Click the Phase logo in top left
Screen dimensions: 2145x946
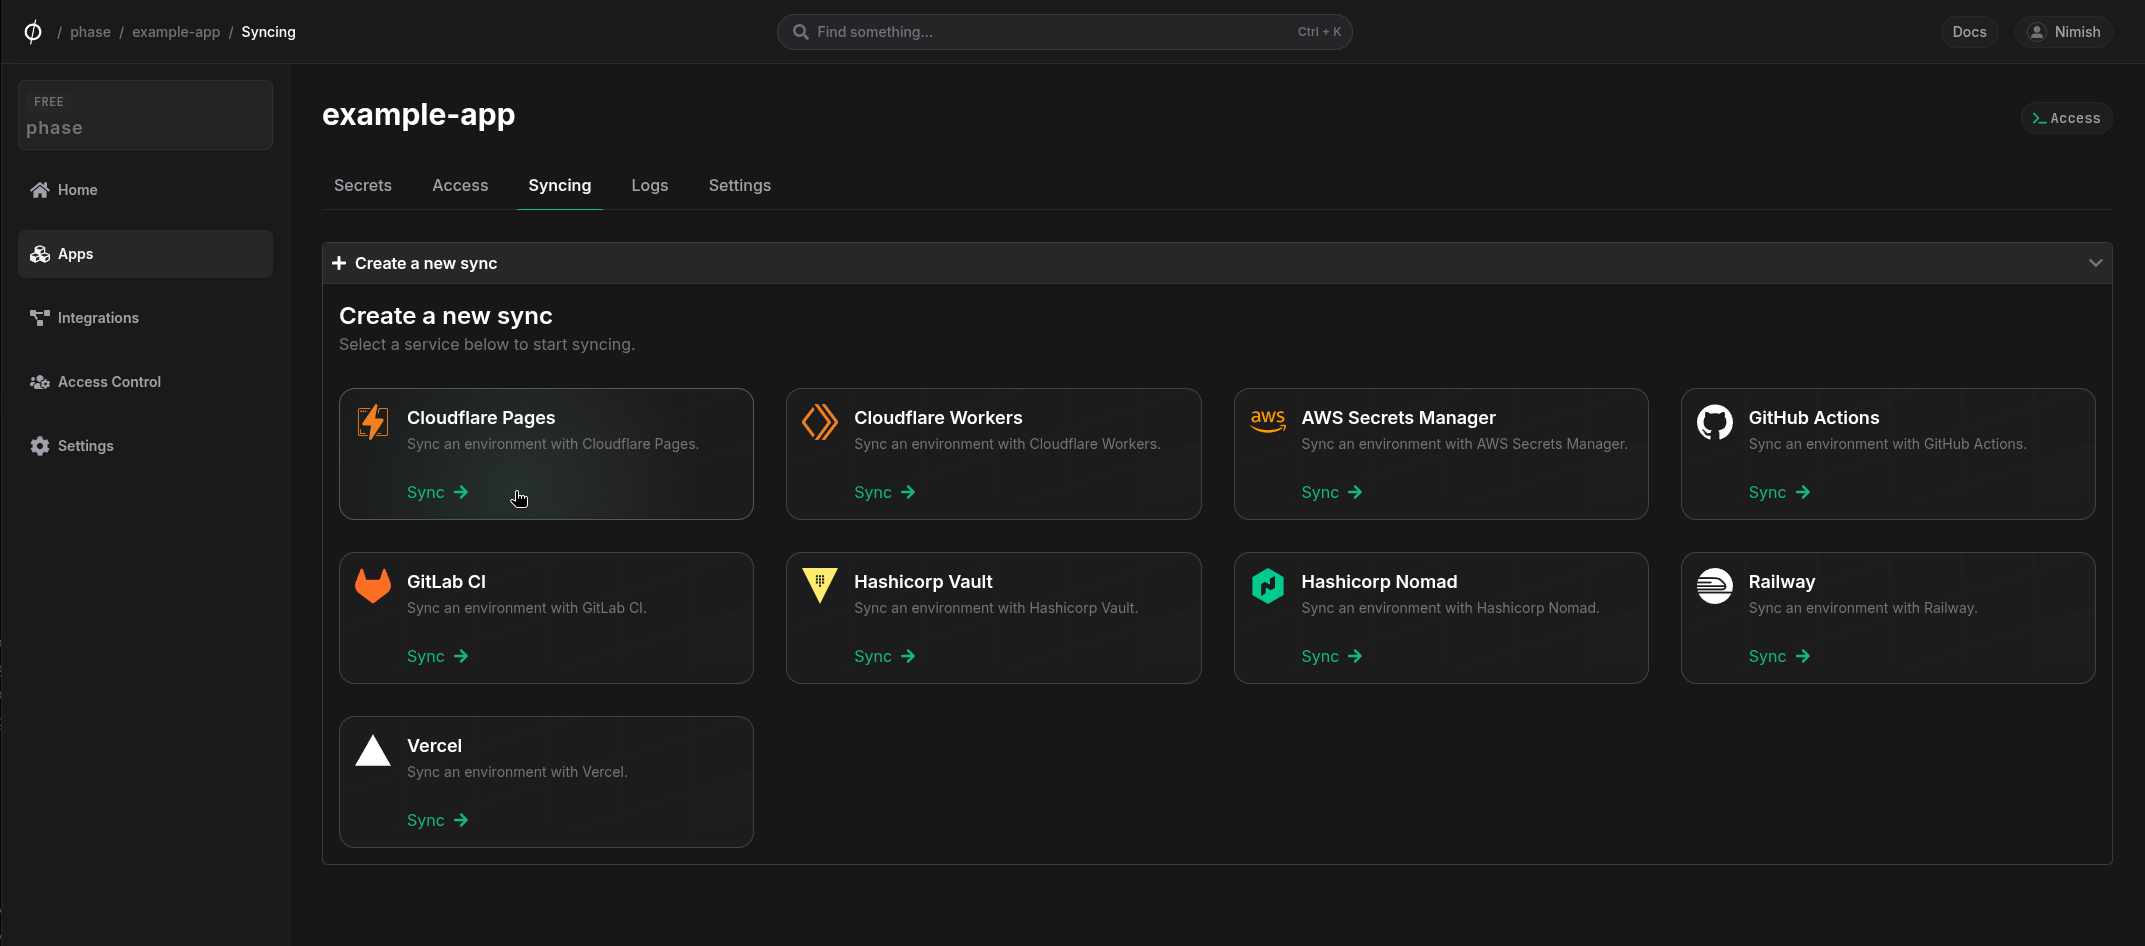click(31, 31)
